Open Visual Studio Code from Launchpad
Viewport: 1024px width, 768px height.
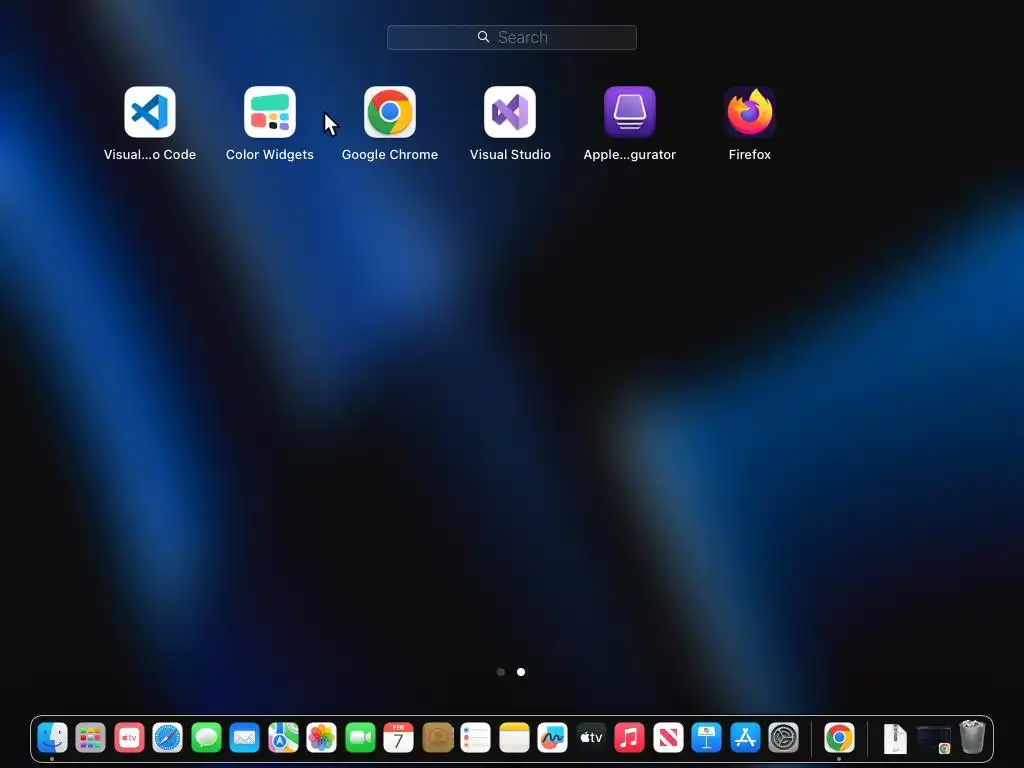pyautogui.click(x=150, y=112)
